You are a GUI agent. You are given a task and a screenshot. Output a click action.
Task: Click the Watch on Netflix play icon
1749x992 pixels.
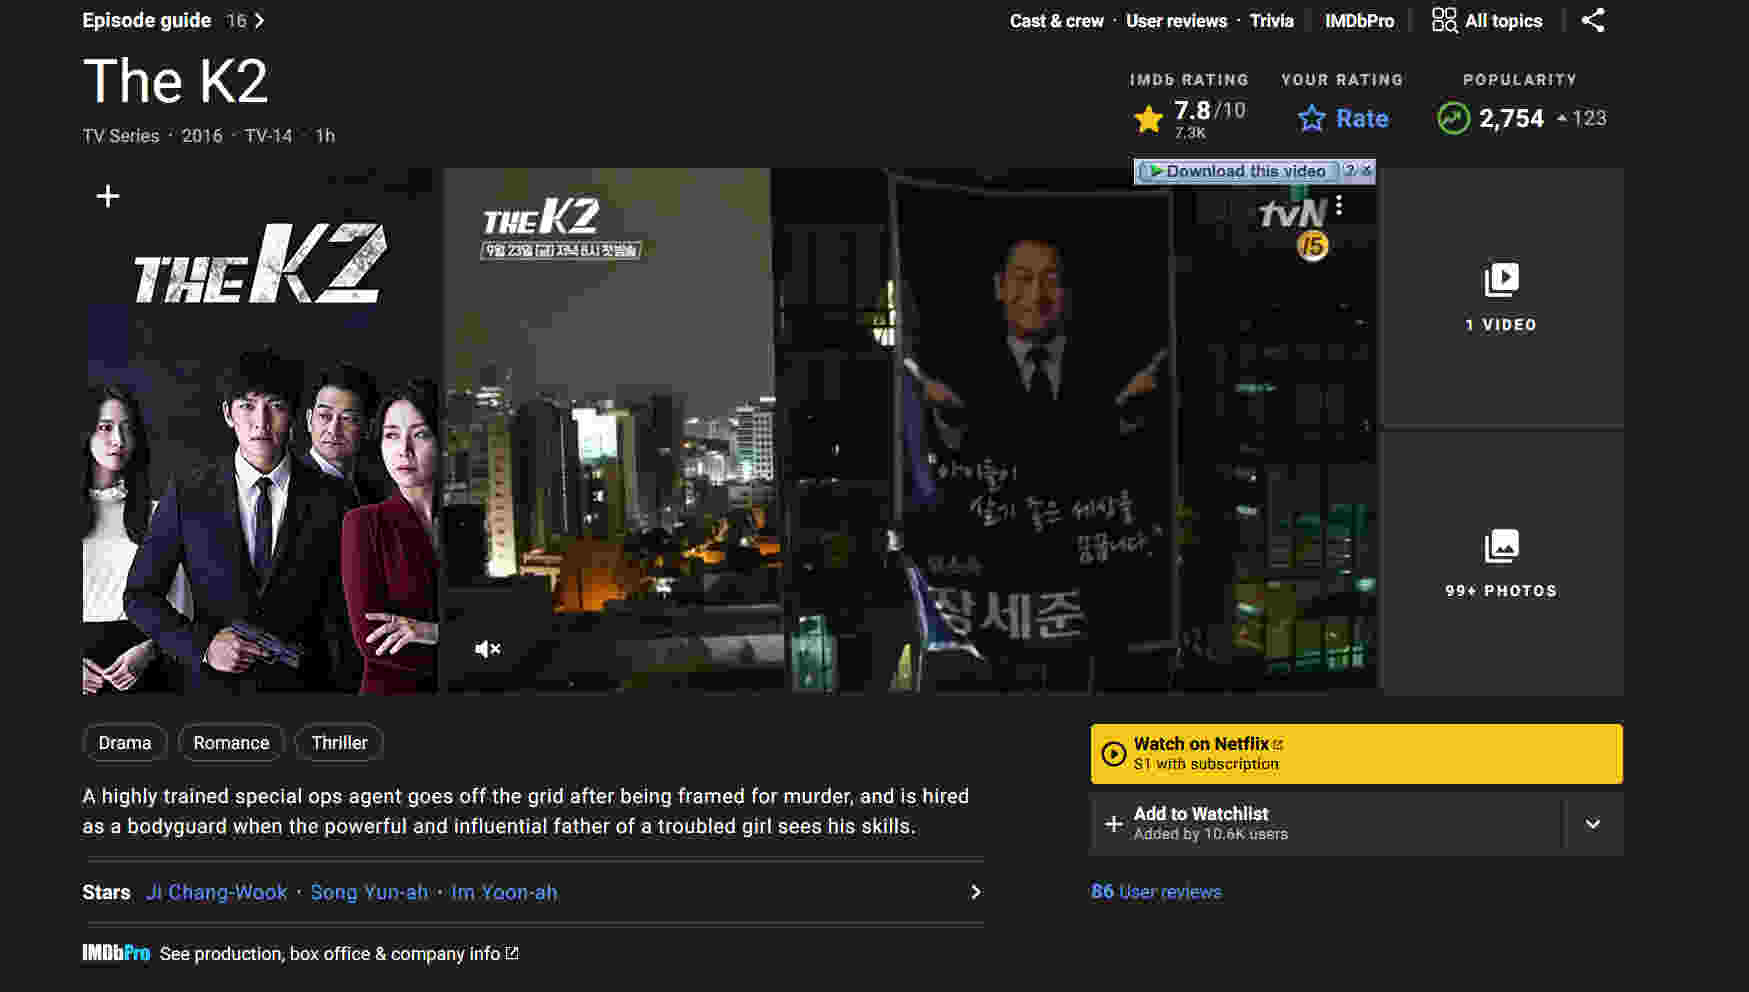tap(1113, 753)
